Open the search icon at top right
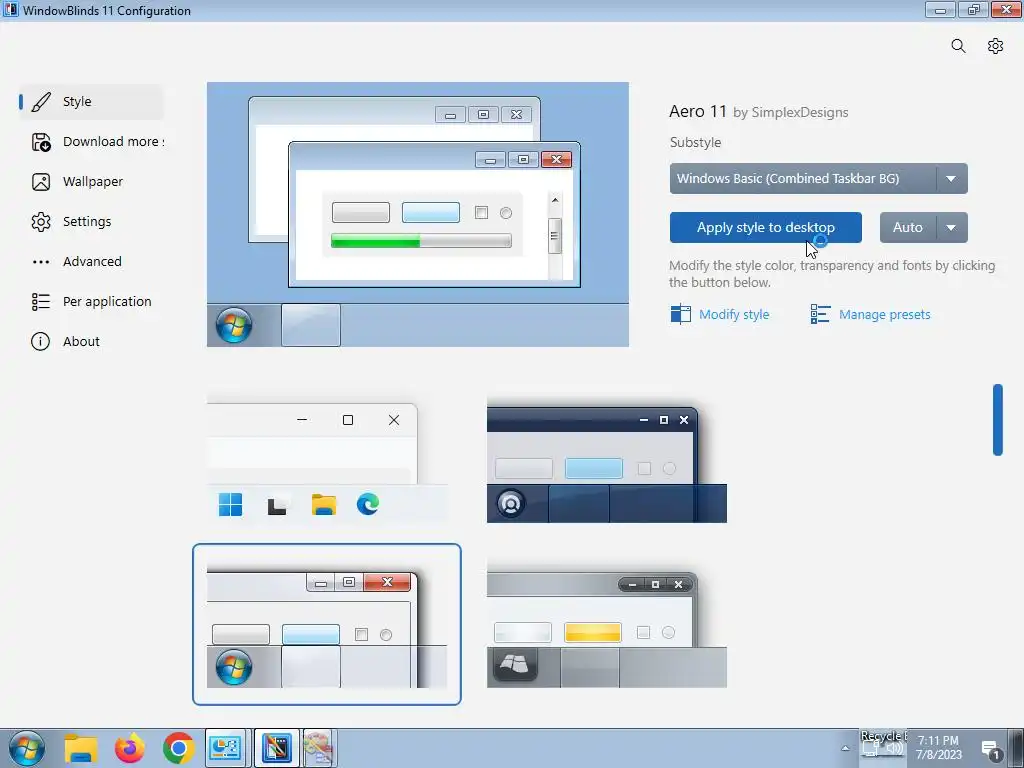Screen dimensions: 1024x768 (958, 46)
